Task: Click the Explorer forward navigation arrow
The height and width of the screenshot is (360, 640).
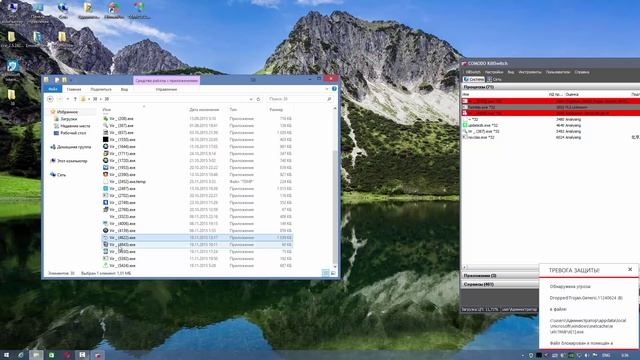Action: coord(60,99)
